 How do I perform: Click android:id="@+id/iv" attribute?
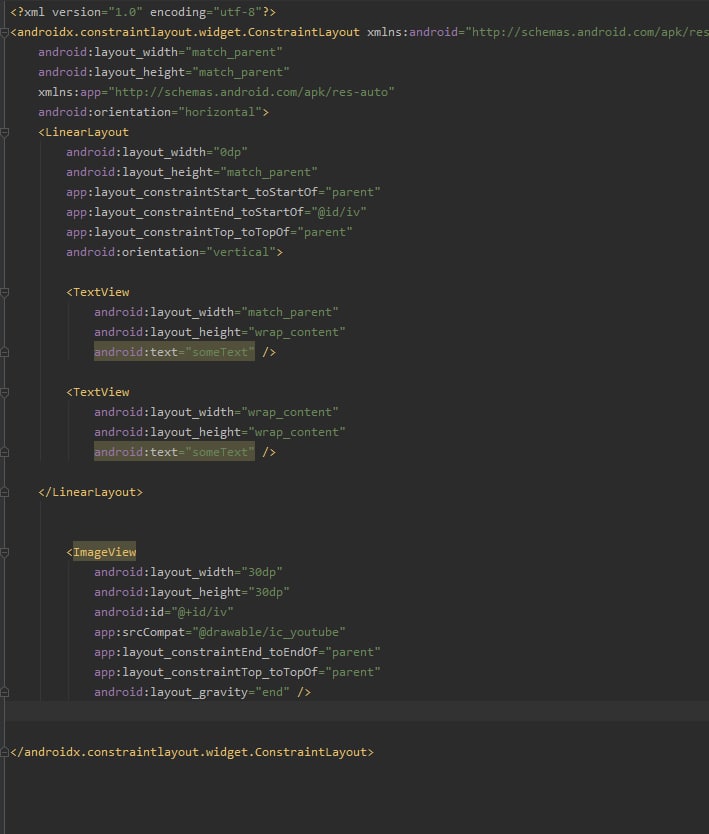[x=164, y=612]
